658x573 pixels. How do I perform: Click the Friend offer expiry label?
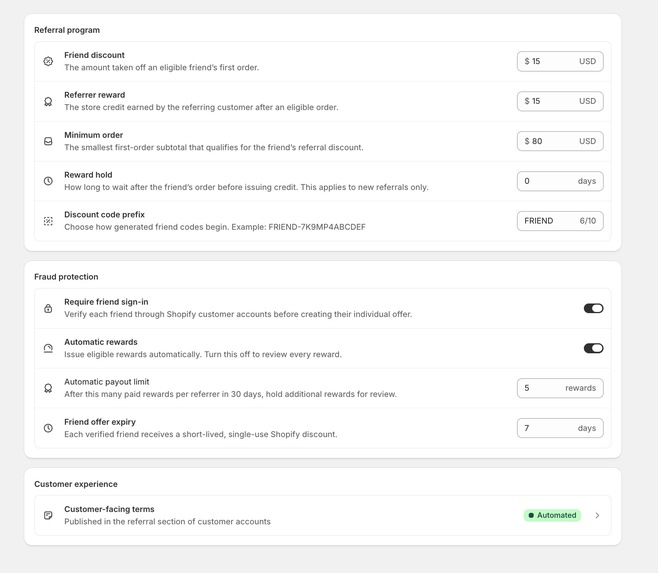tap(100, 421)
